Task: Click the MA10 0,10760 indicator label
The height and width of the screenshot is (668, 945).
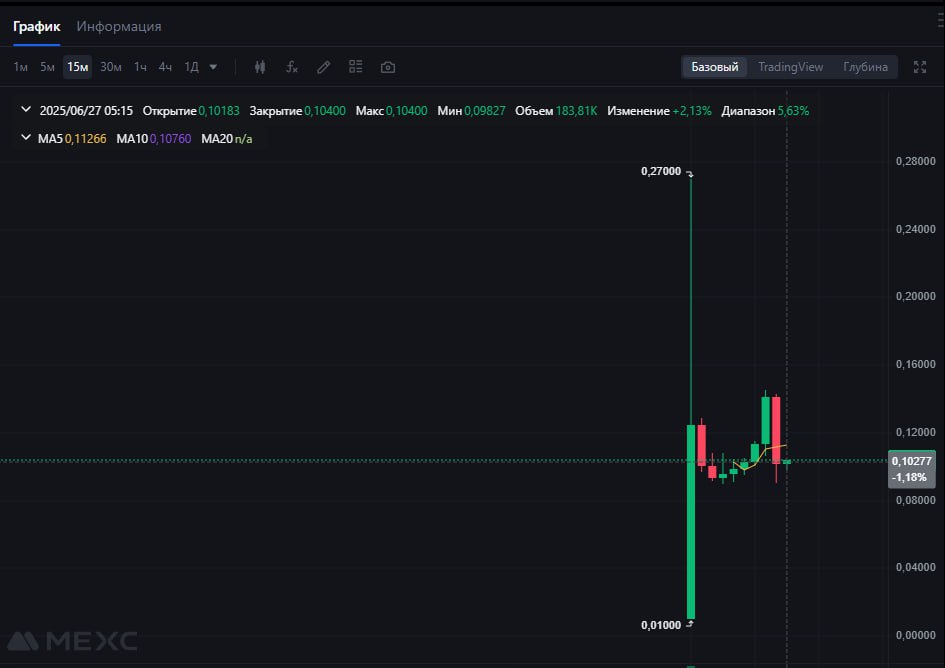Action: [154, 139]
